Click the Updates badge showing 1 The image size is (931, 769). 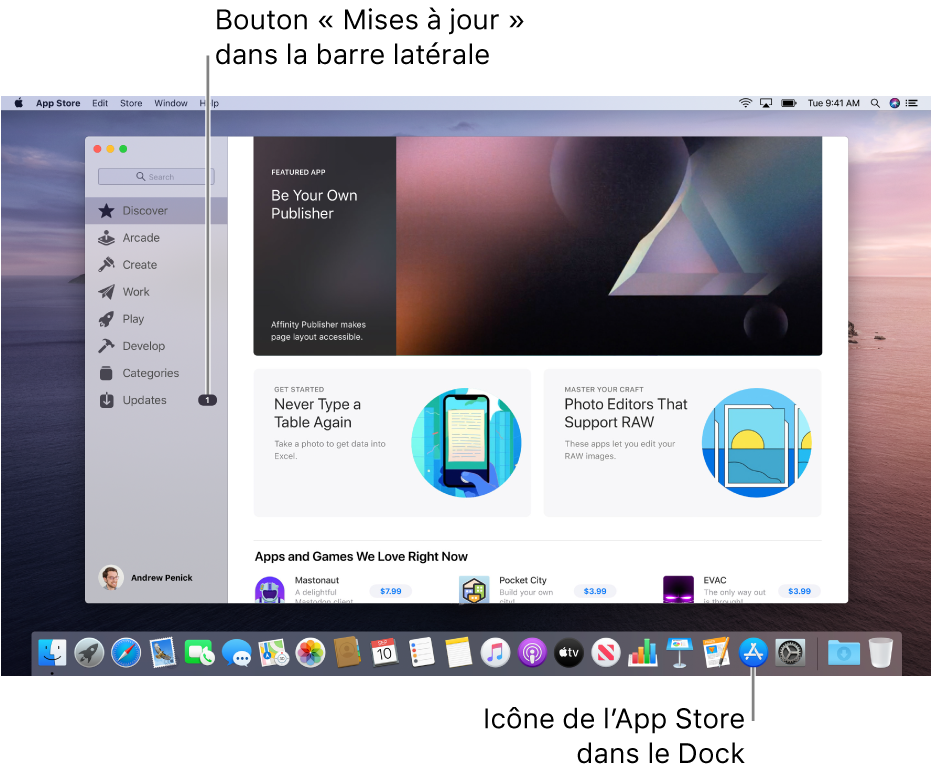click(207, 400)
